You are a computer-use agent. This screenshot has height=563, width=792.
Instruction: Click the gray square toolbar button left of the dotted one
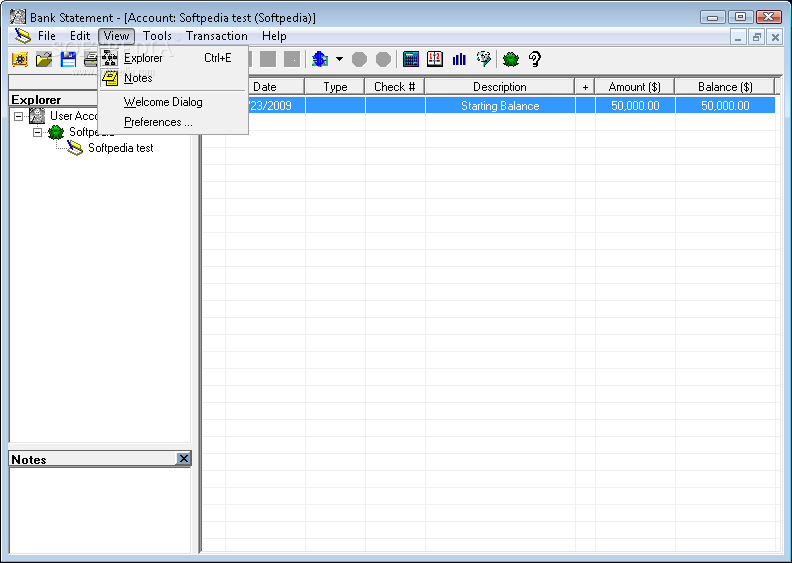tap(268, 60)
